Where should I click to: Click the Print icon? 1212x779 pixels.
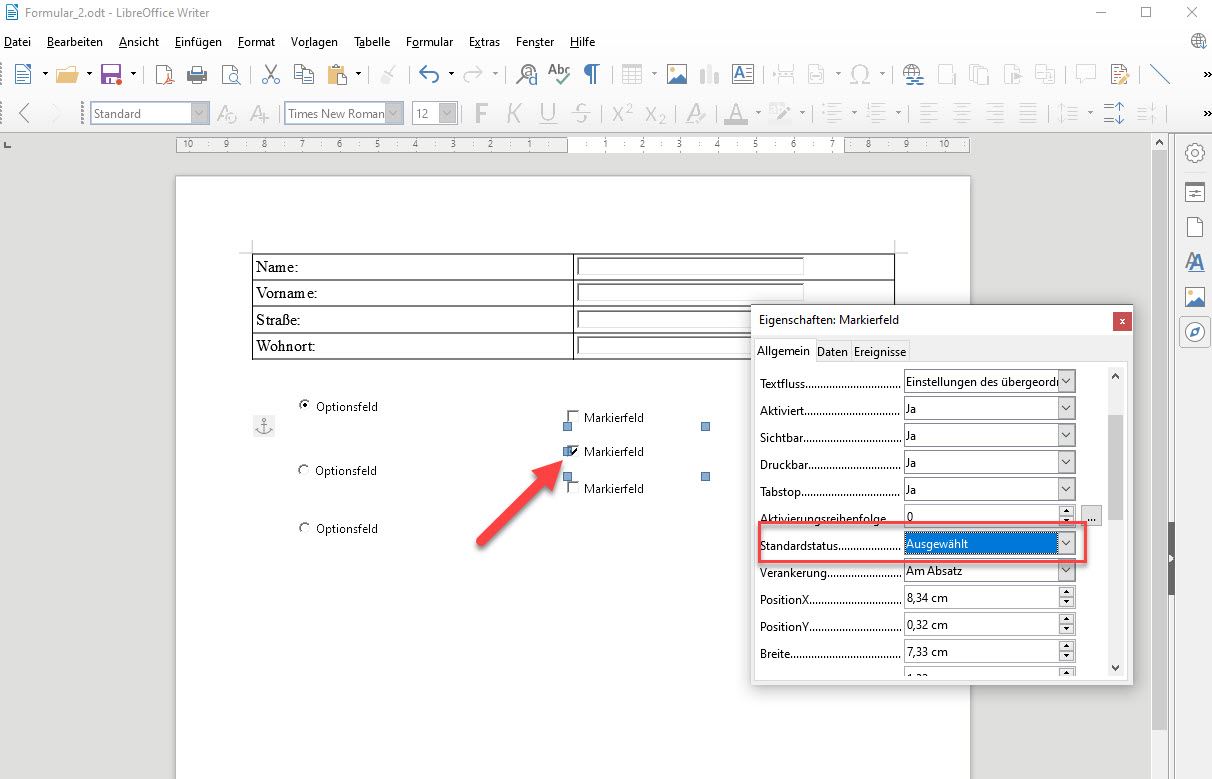point(197,74)
